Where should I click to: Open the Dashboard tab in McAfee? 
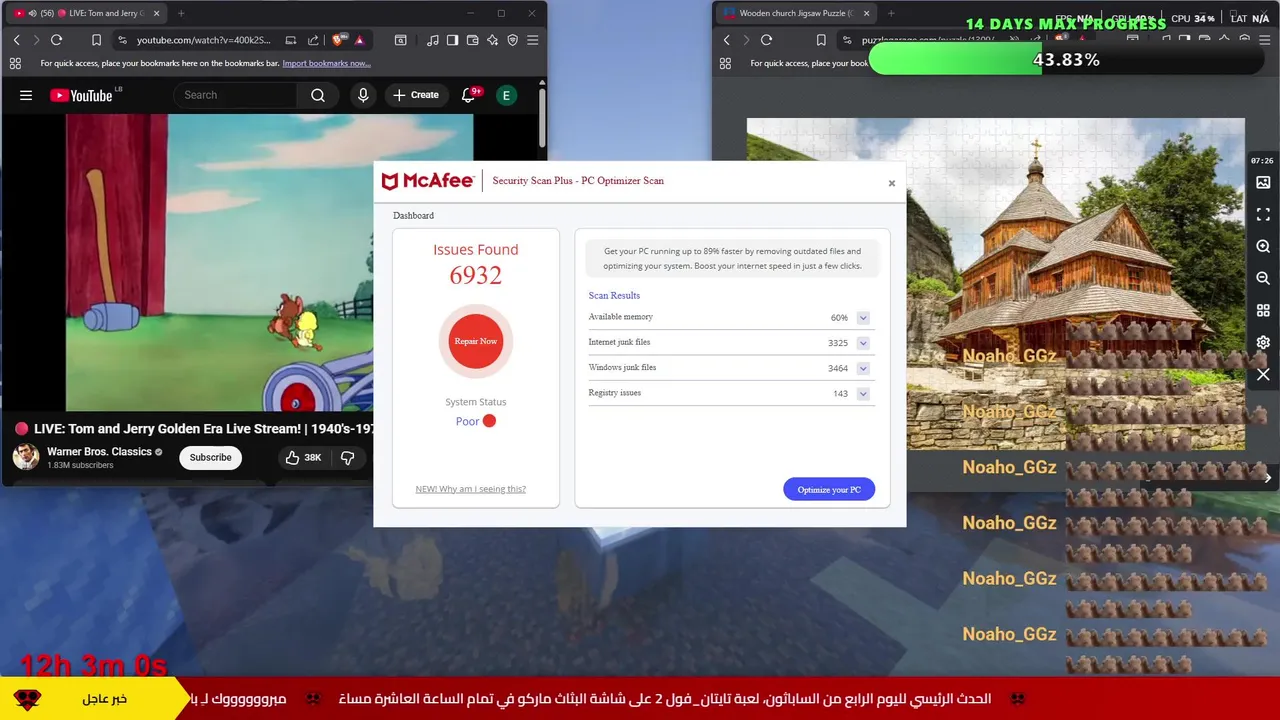pos(413,215)
